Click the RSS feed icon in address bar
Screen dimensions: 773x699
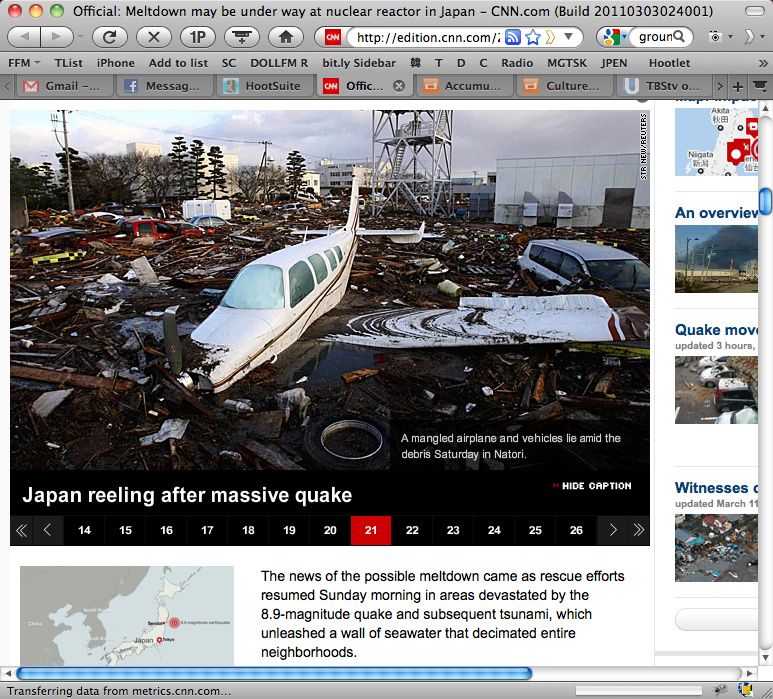pyautogui.click(x=513, y=37)
